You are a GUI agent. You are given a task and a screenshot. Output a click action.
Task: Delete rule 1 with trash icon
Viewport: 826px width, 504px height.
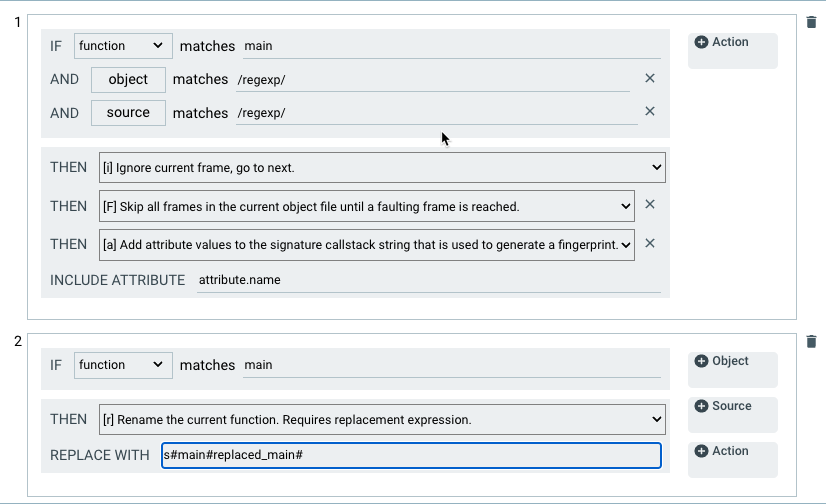tap(811, 22)
